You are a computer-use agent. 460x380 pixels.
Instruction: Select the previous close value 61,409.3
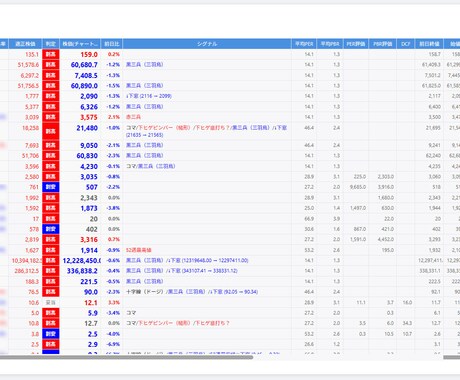pos(431,65)
